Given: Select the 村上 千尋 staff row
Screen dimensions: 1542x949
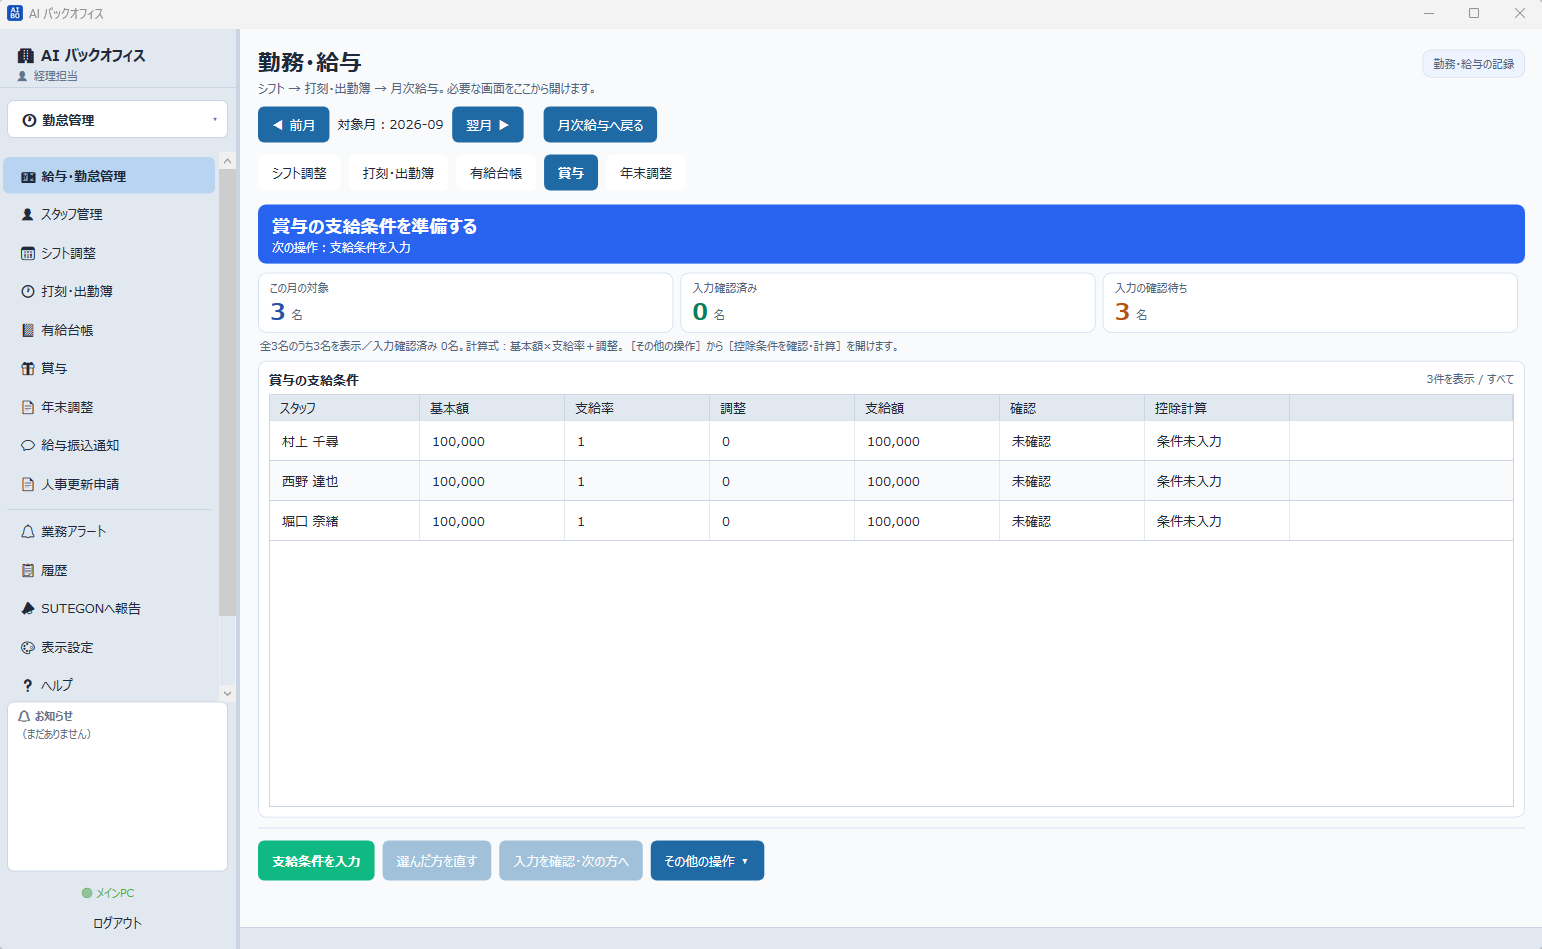Looking at the screenshot, I should coord(891,441).
